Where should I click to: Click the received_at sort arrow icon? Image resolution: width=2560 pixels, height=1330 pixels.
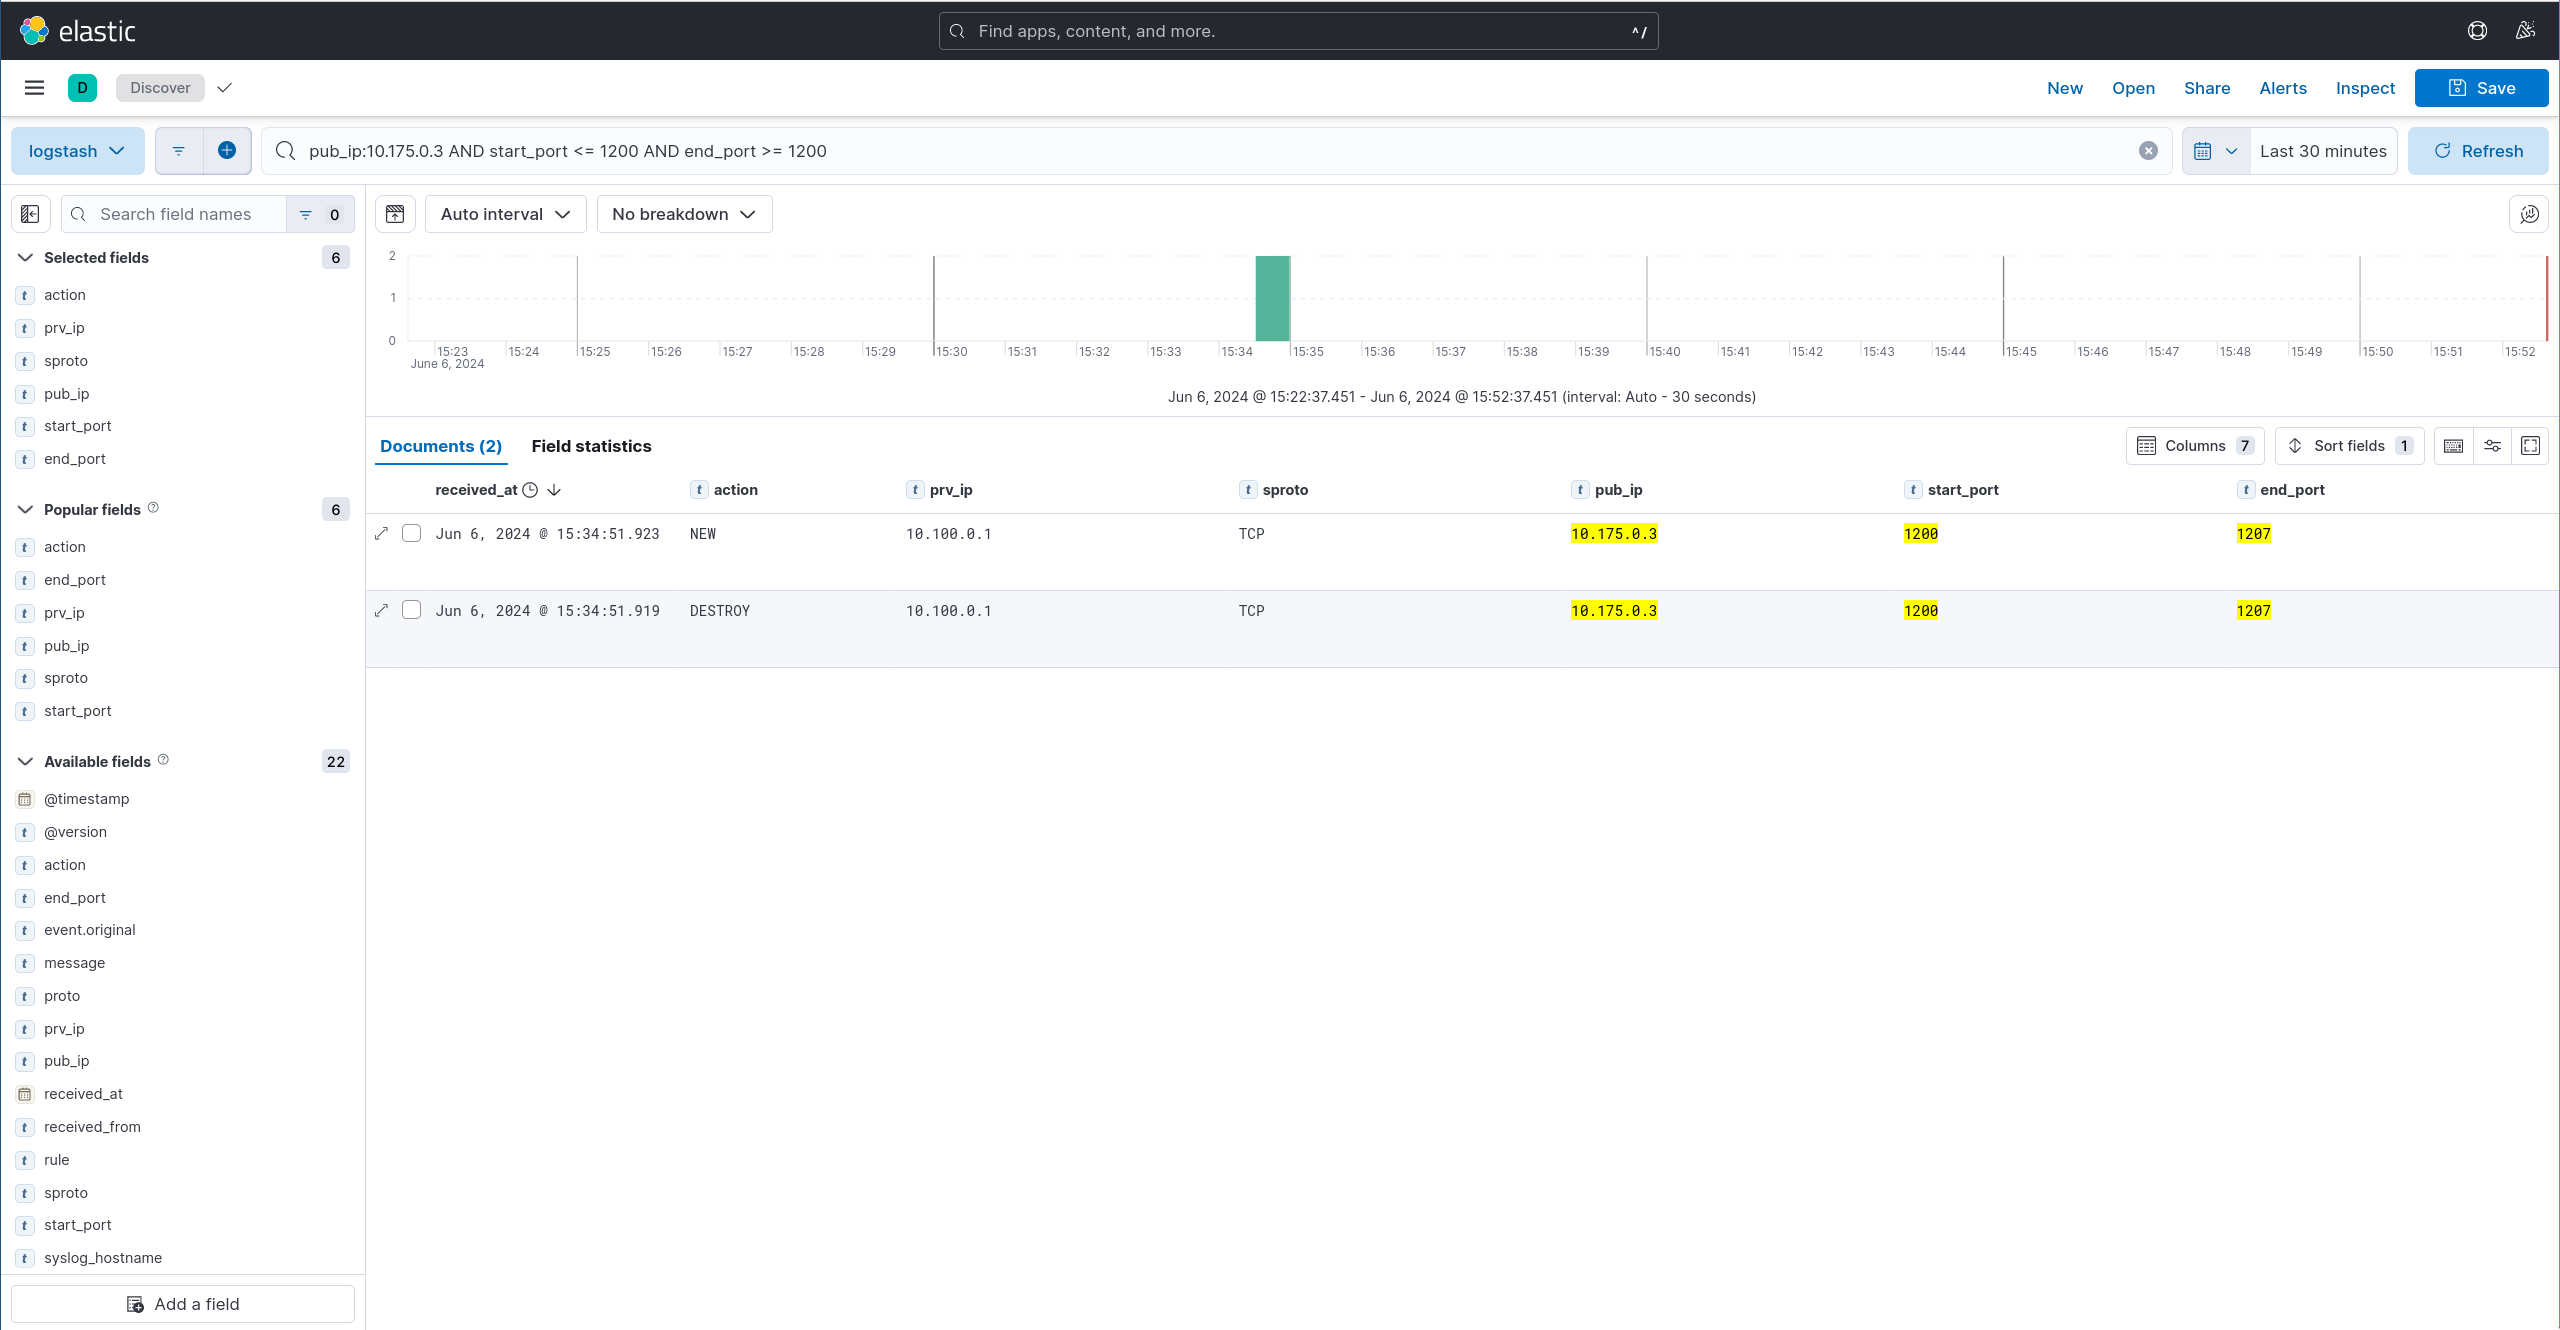coord(554,490)
